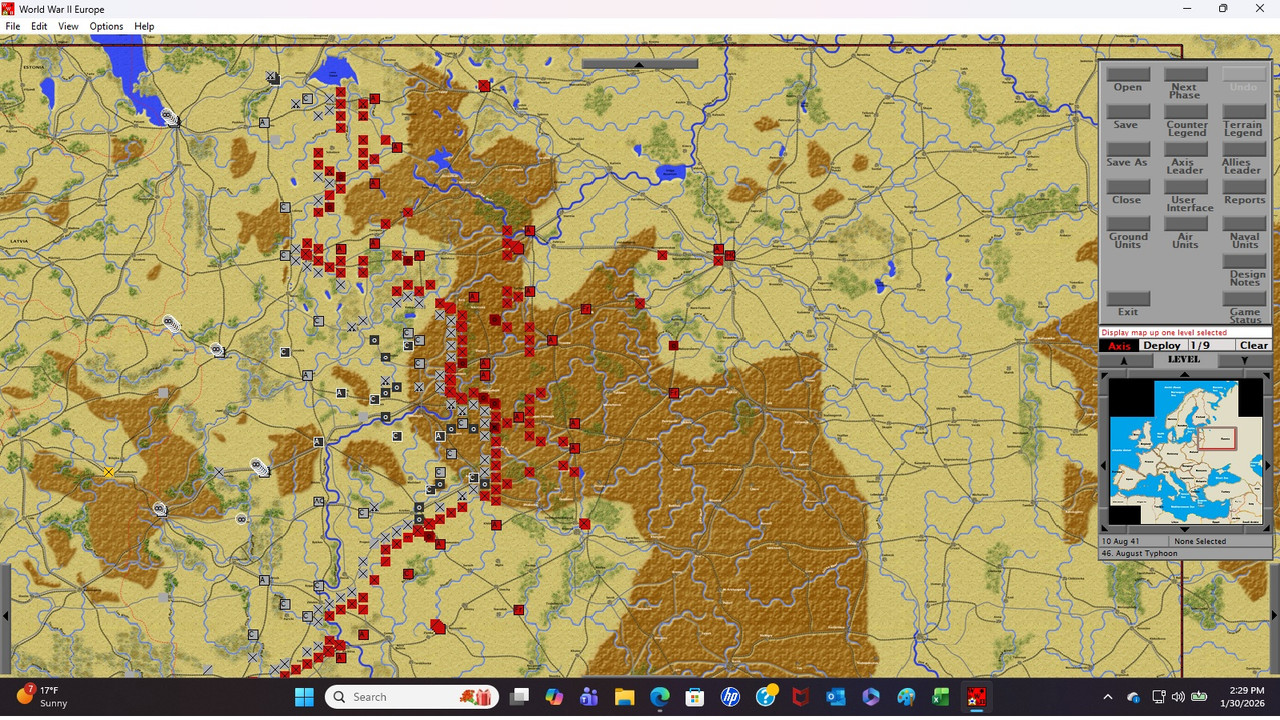Image resolution: width=1280 pixels, height=720 pixels.
Task: Open Microsoft Store from the taskbar
Action: point(695,697)
